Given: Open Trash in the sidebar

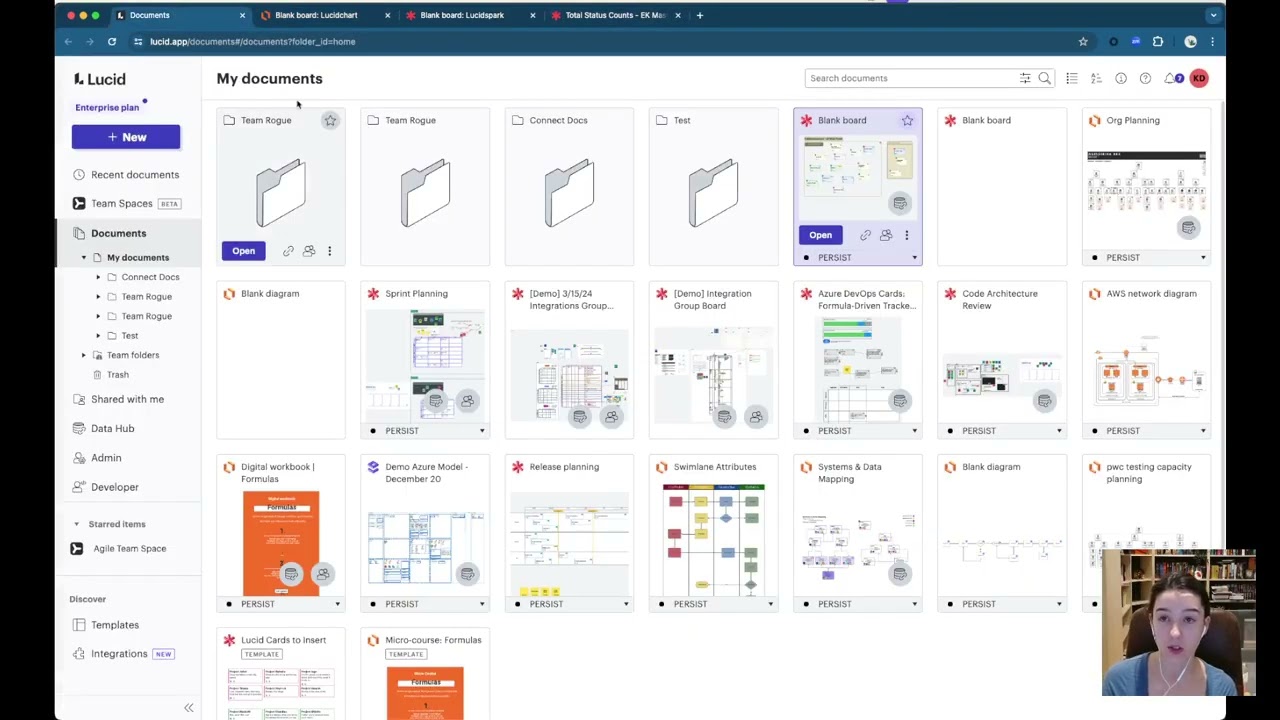Looking at the screenshot, I should pos(117,375).
